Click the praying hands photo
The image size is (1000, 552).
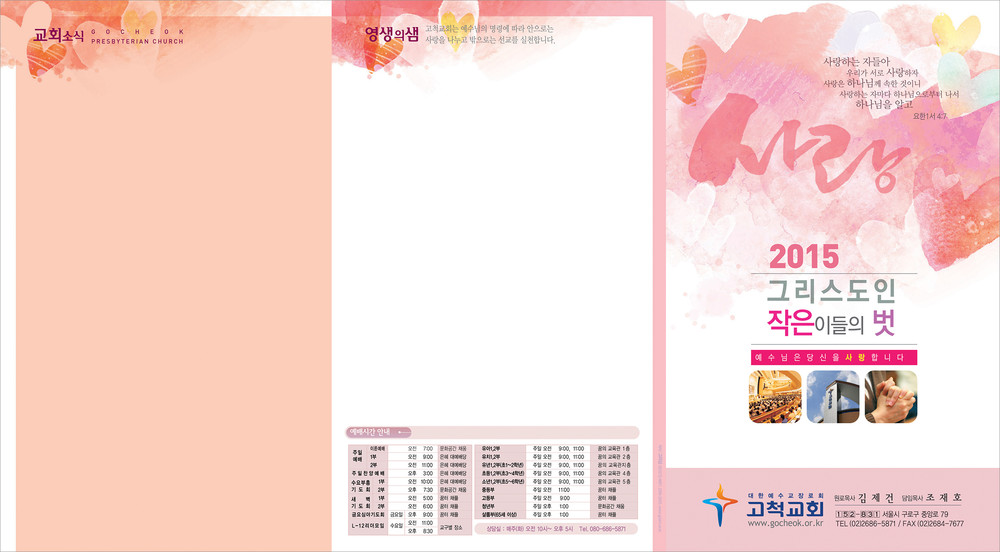[x=890, y=396]
